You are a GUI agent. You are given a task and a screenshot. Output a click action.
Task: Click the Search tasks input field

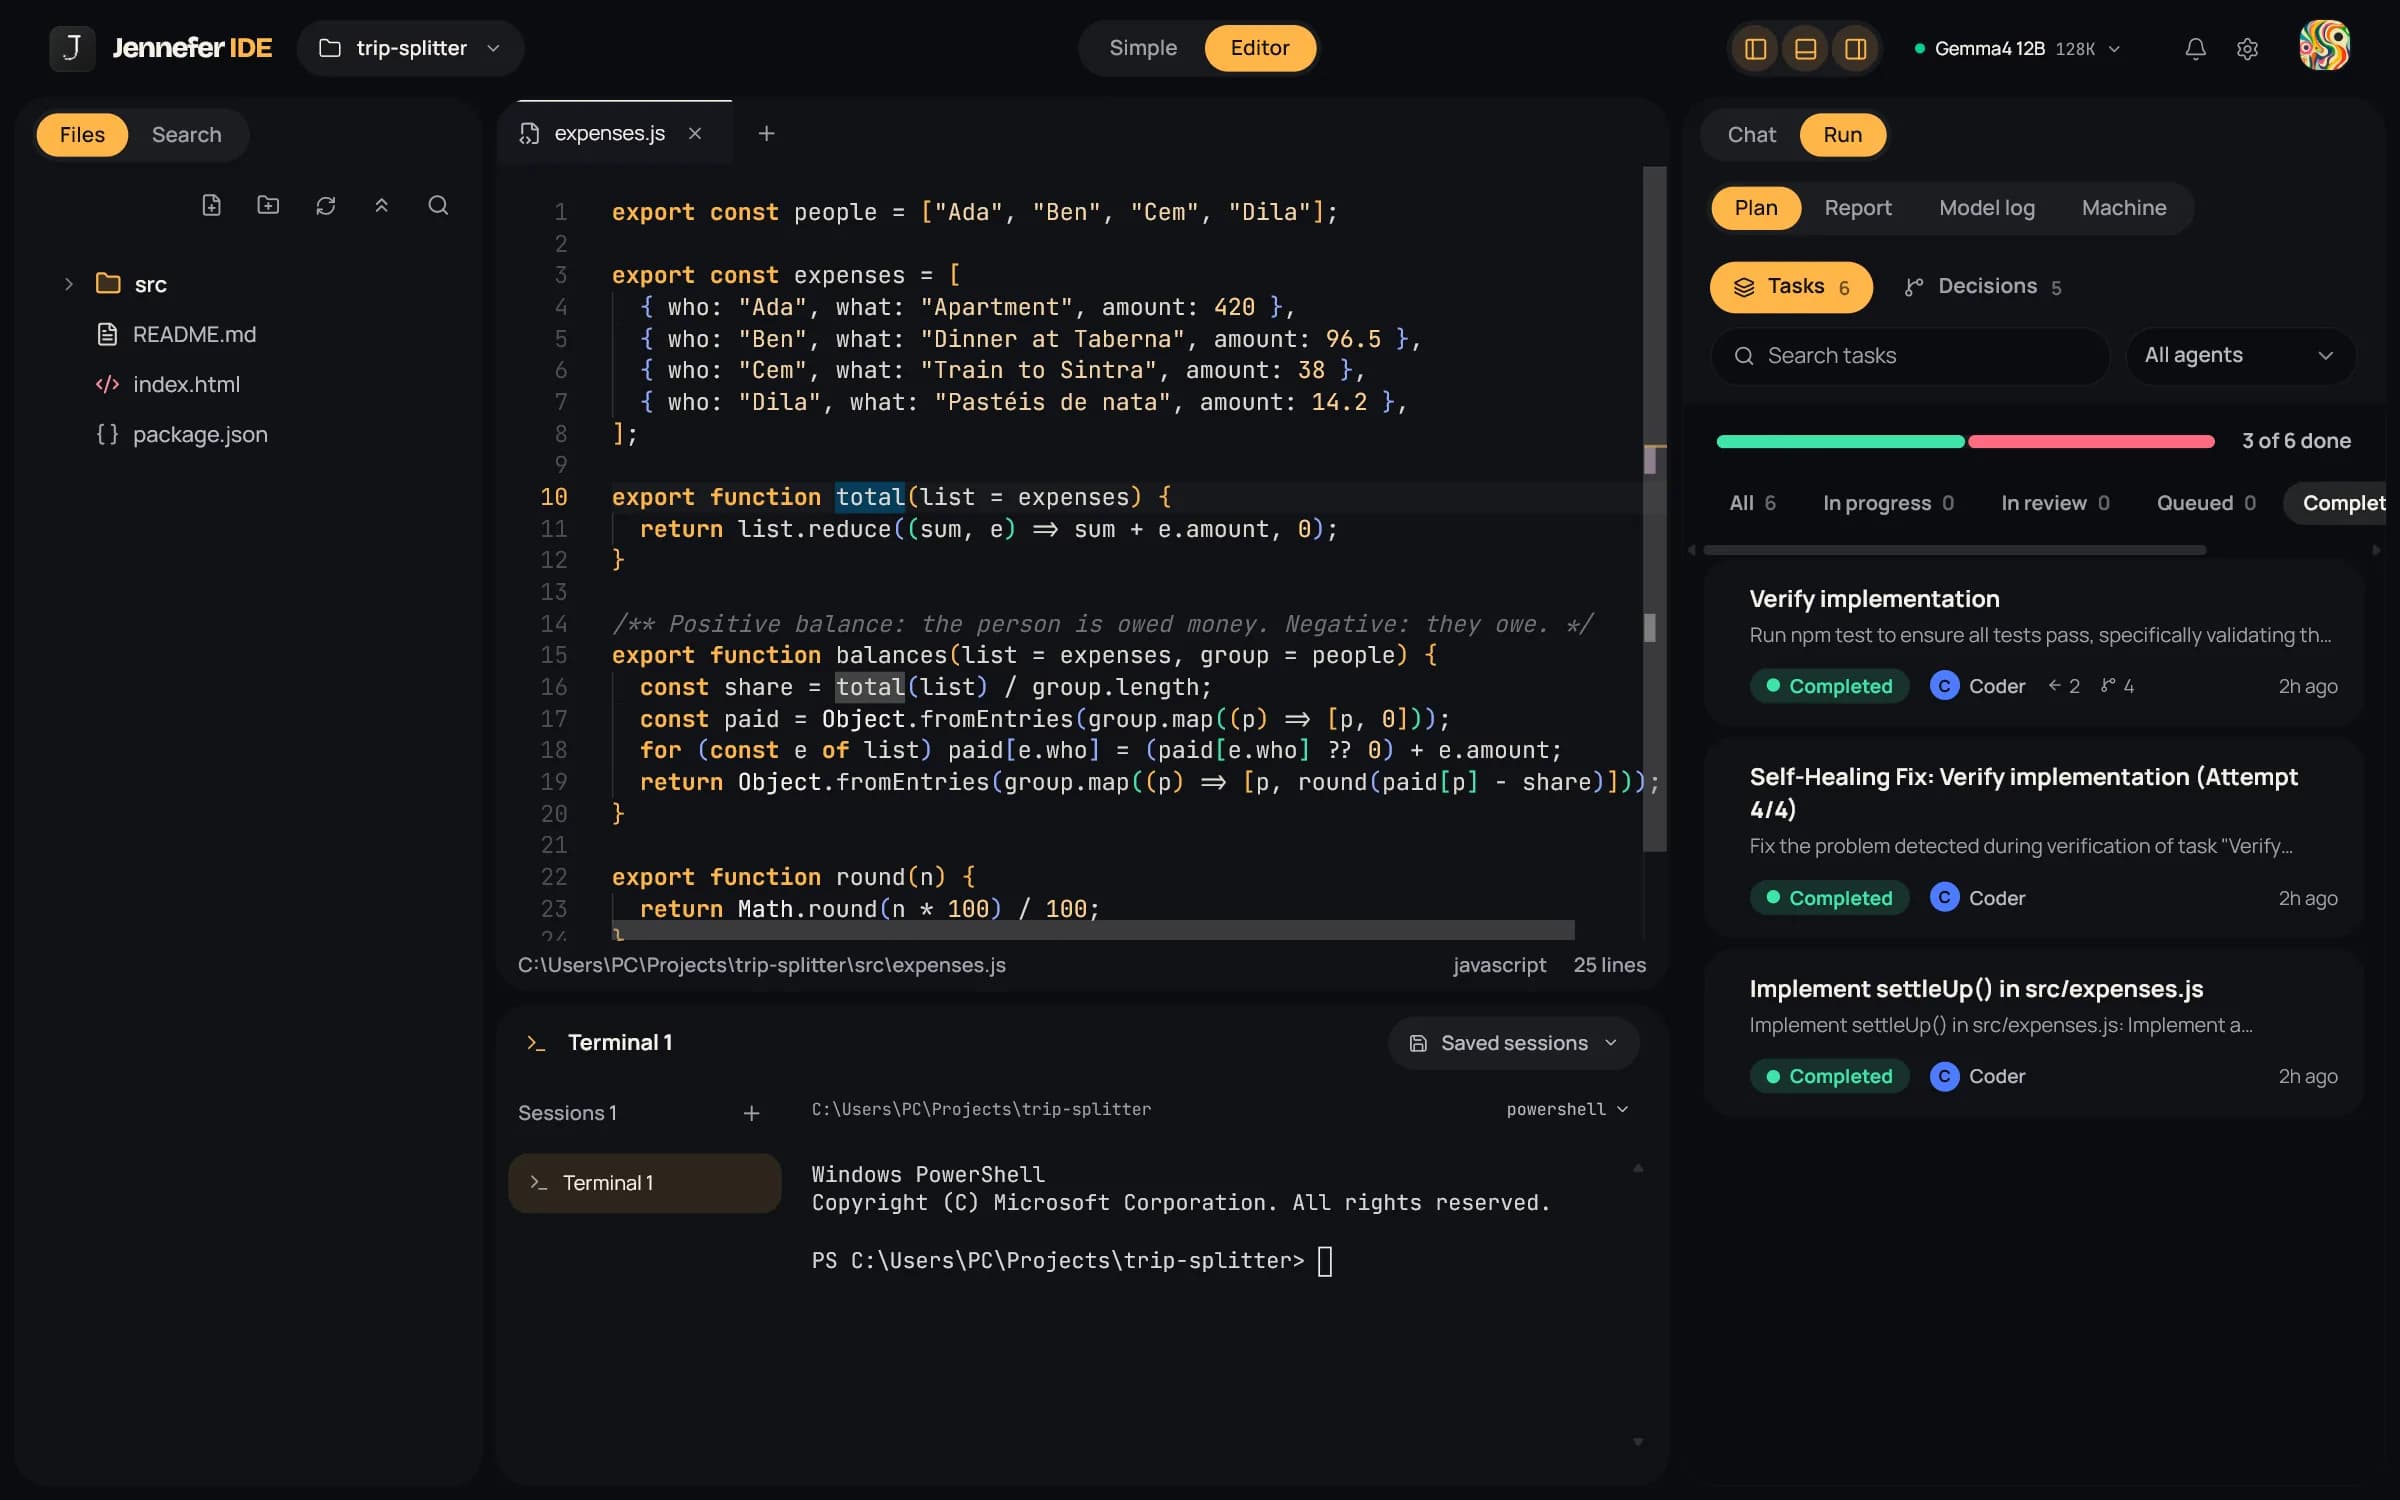click(x=1910, y=356)
